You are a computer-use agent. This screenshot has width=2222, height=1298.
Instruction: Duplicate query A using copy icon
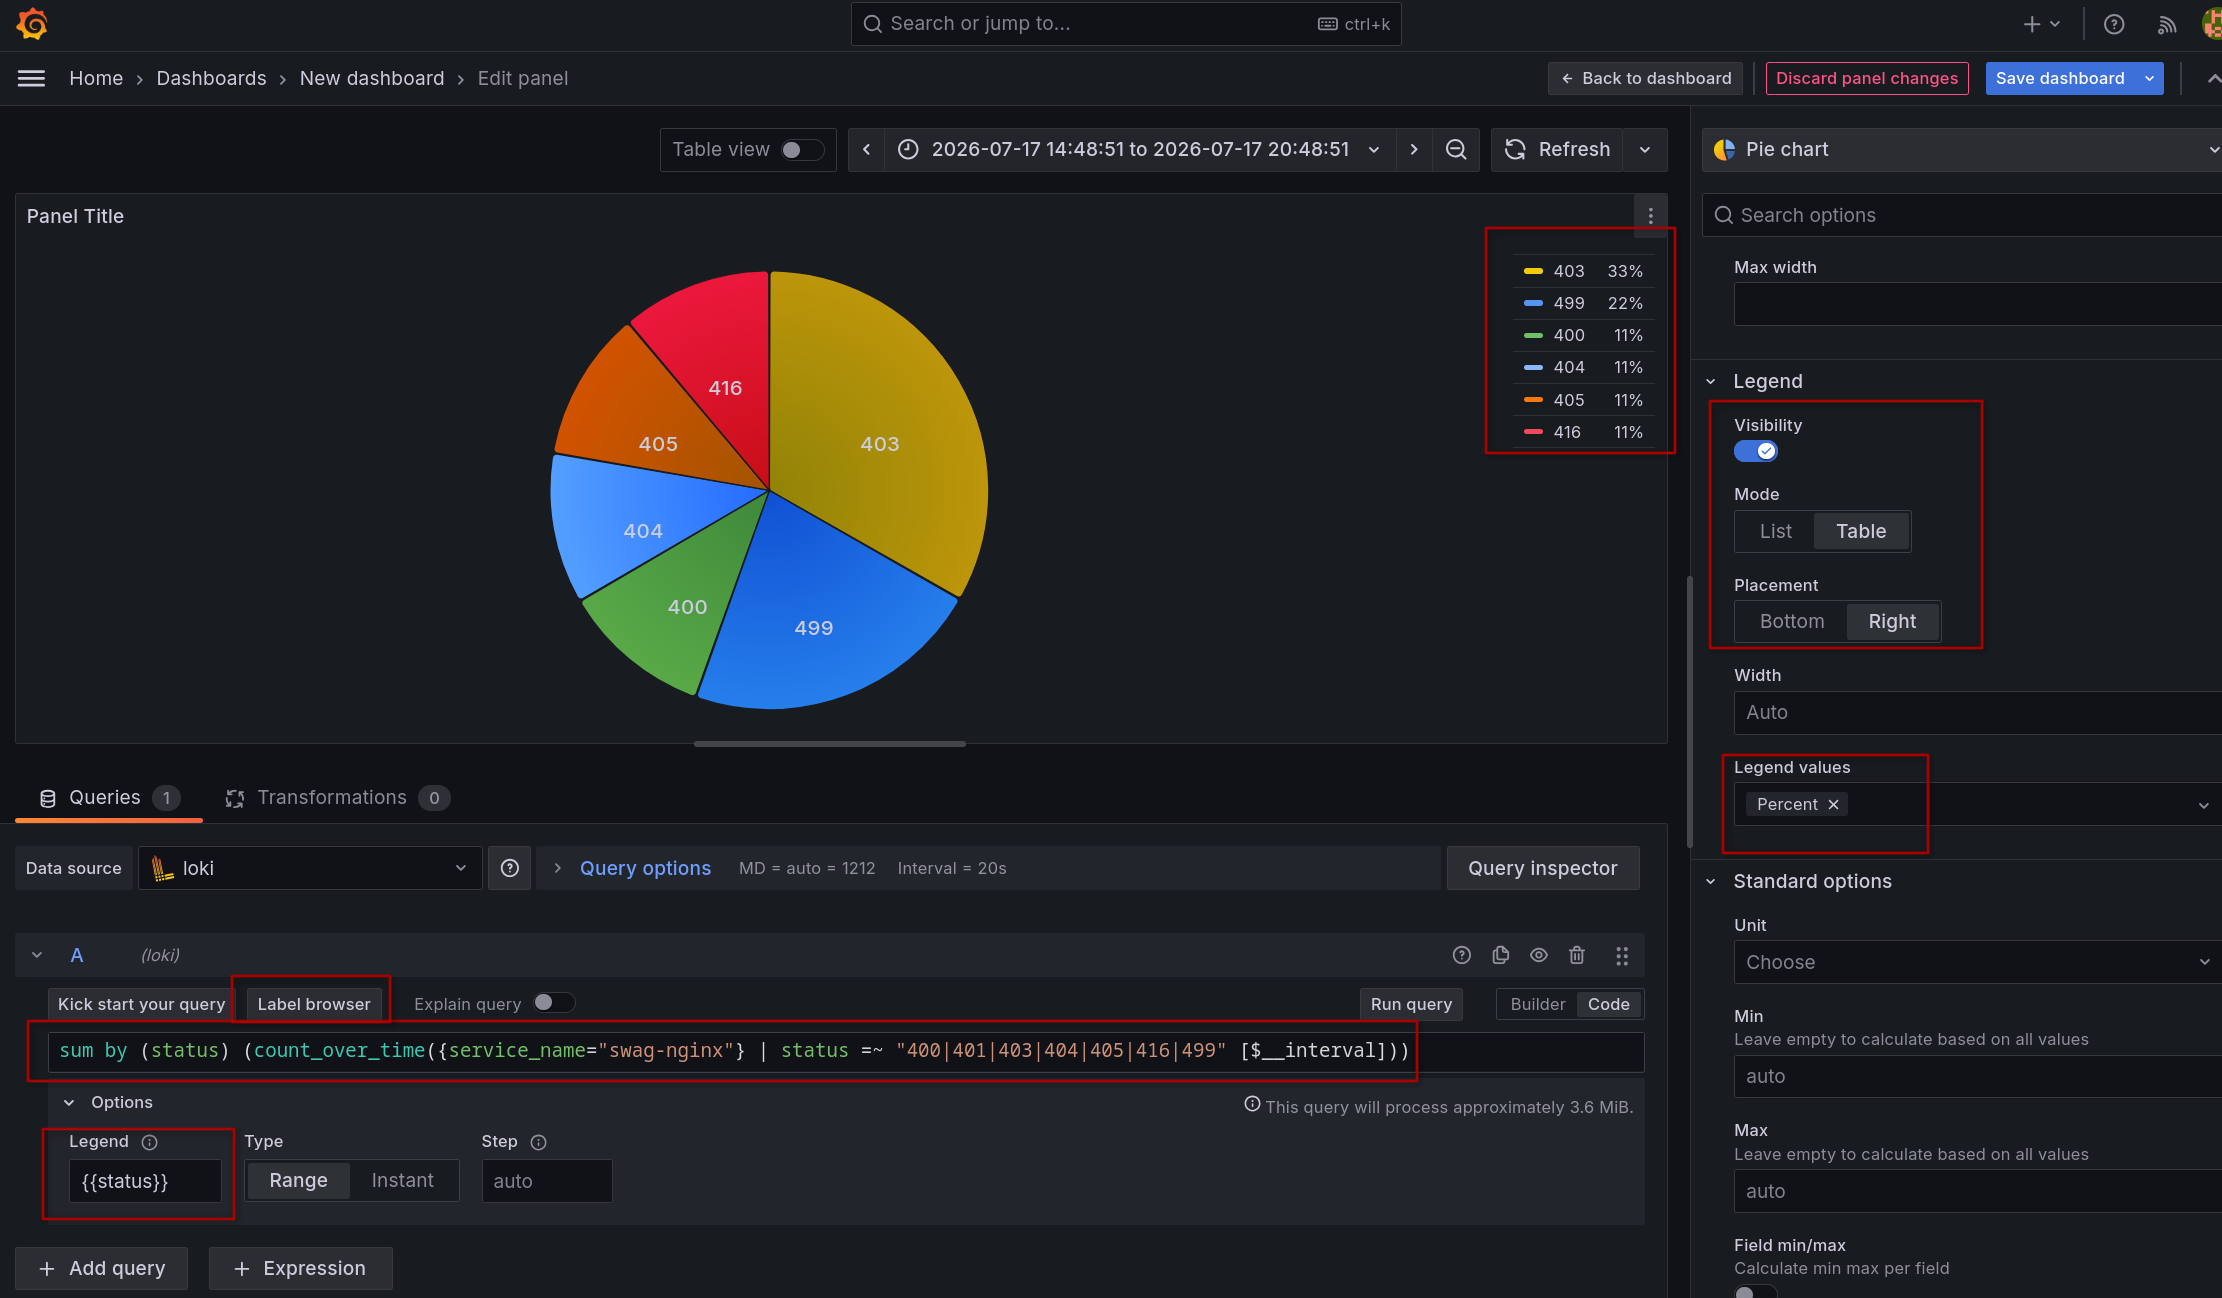(1500, 955)
